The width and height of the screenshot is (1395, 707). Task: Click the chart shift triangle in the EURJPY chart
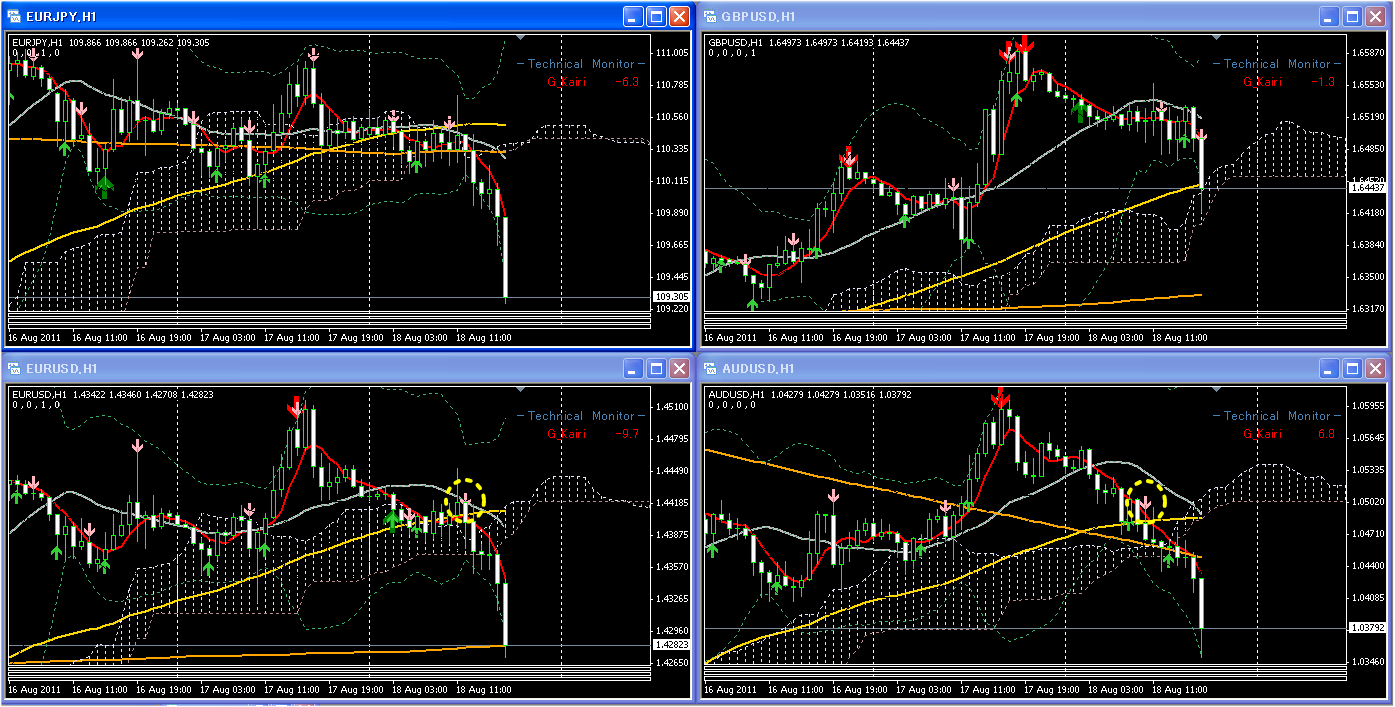pyautogui.click(x=519, y=38)
